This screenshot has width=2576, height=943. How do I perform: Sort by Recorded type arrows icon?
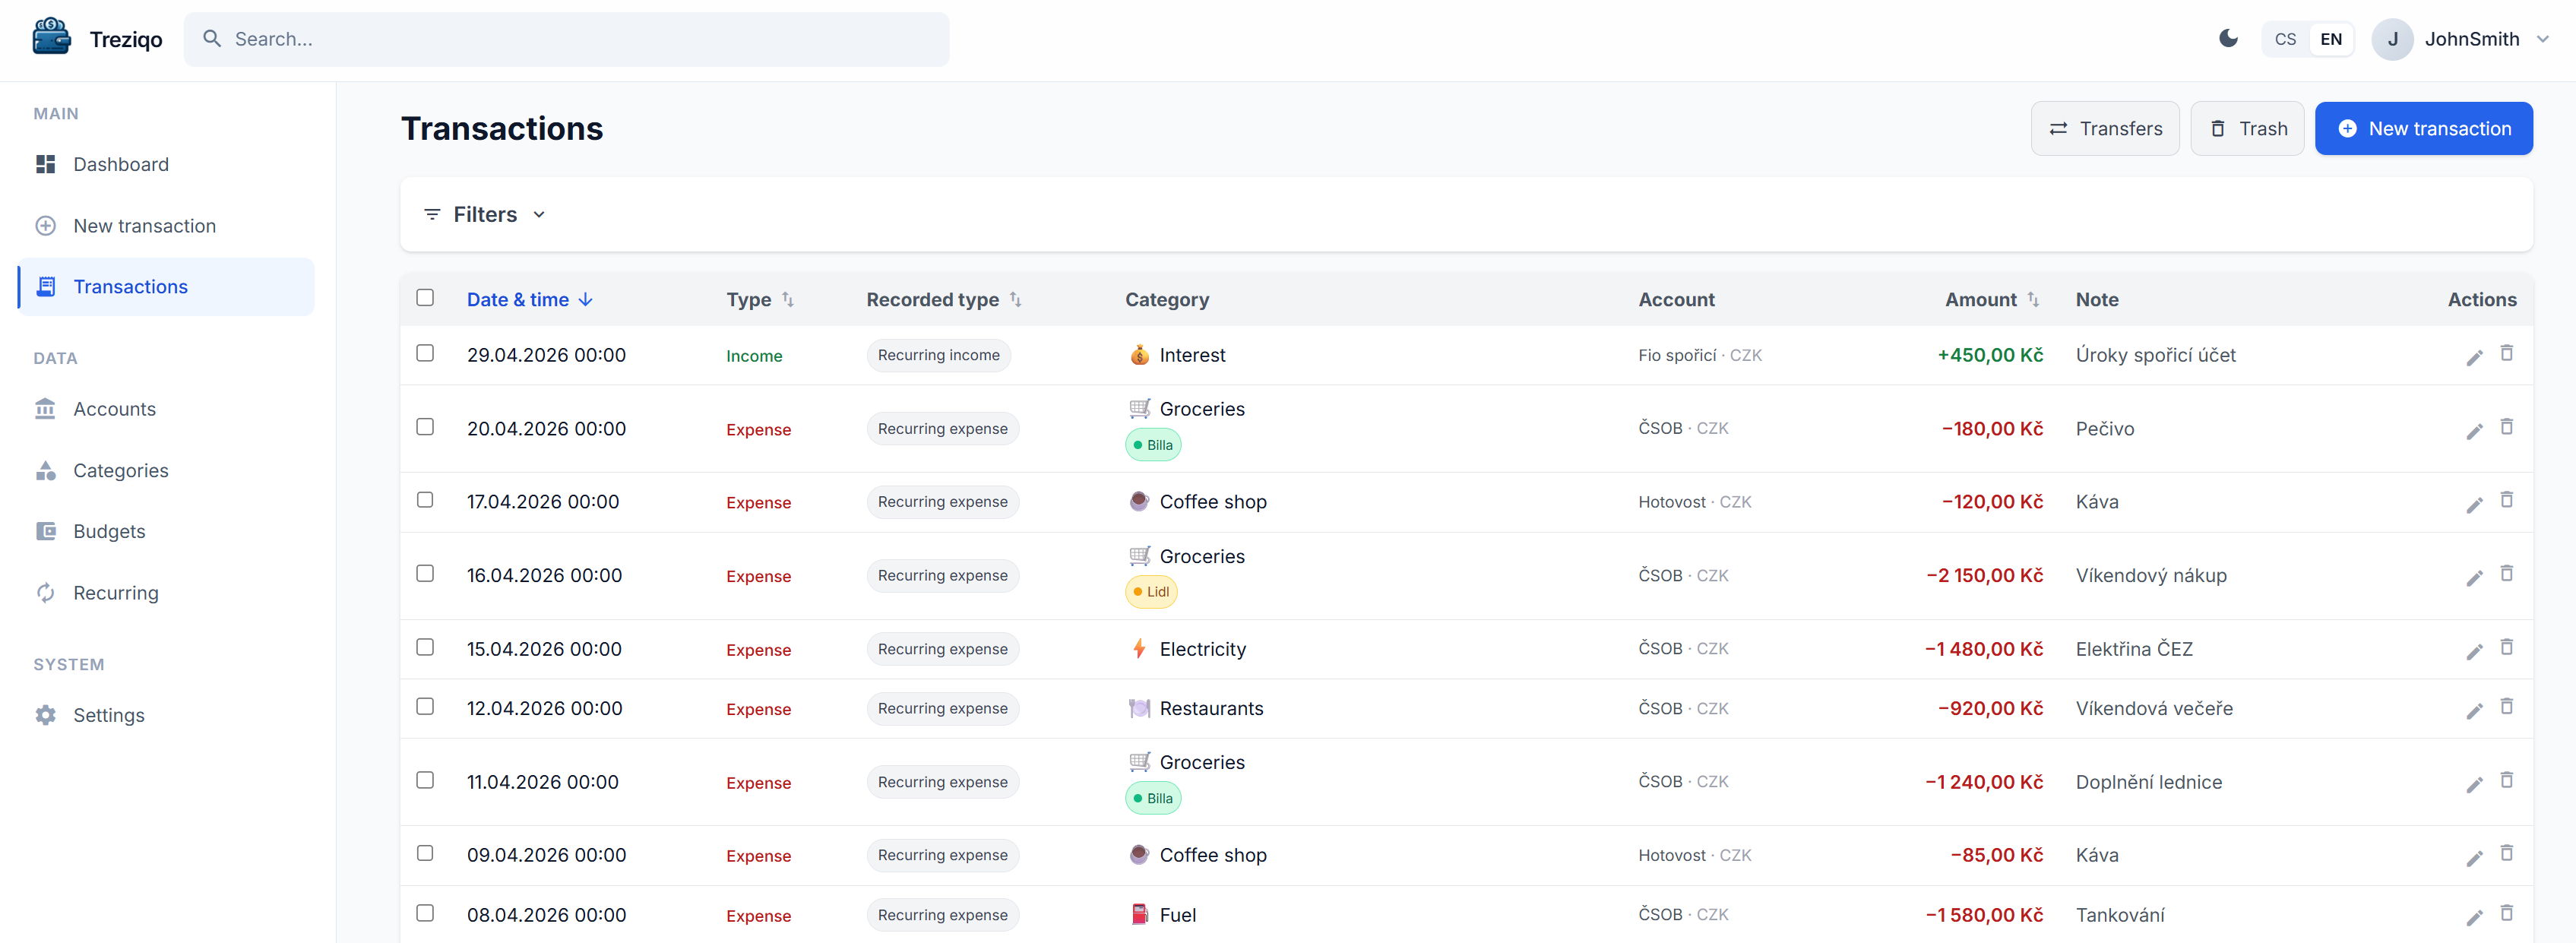tap(1015, 299)
